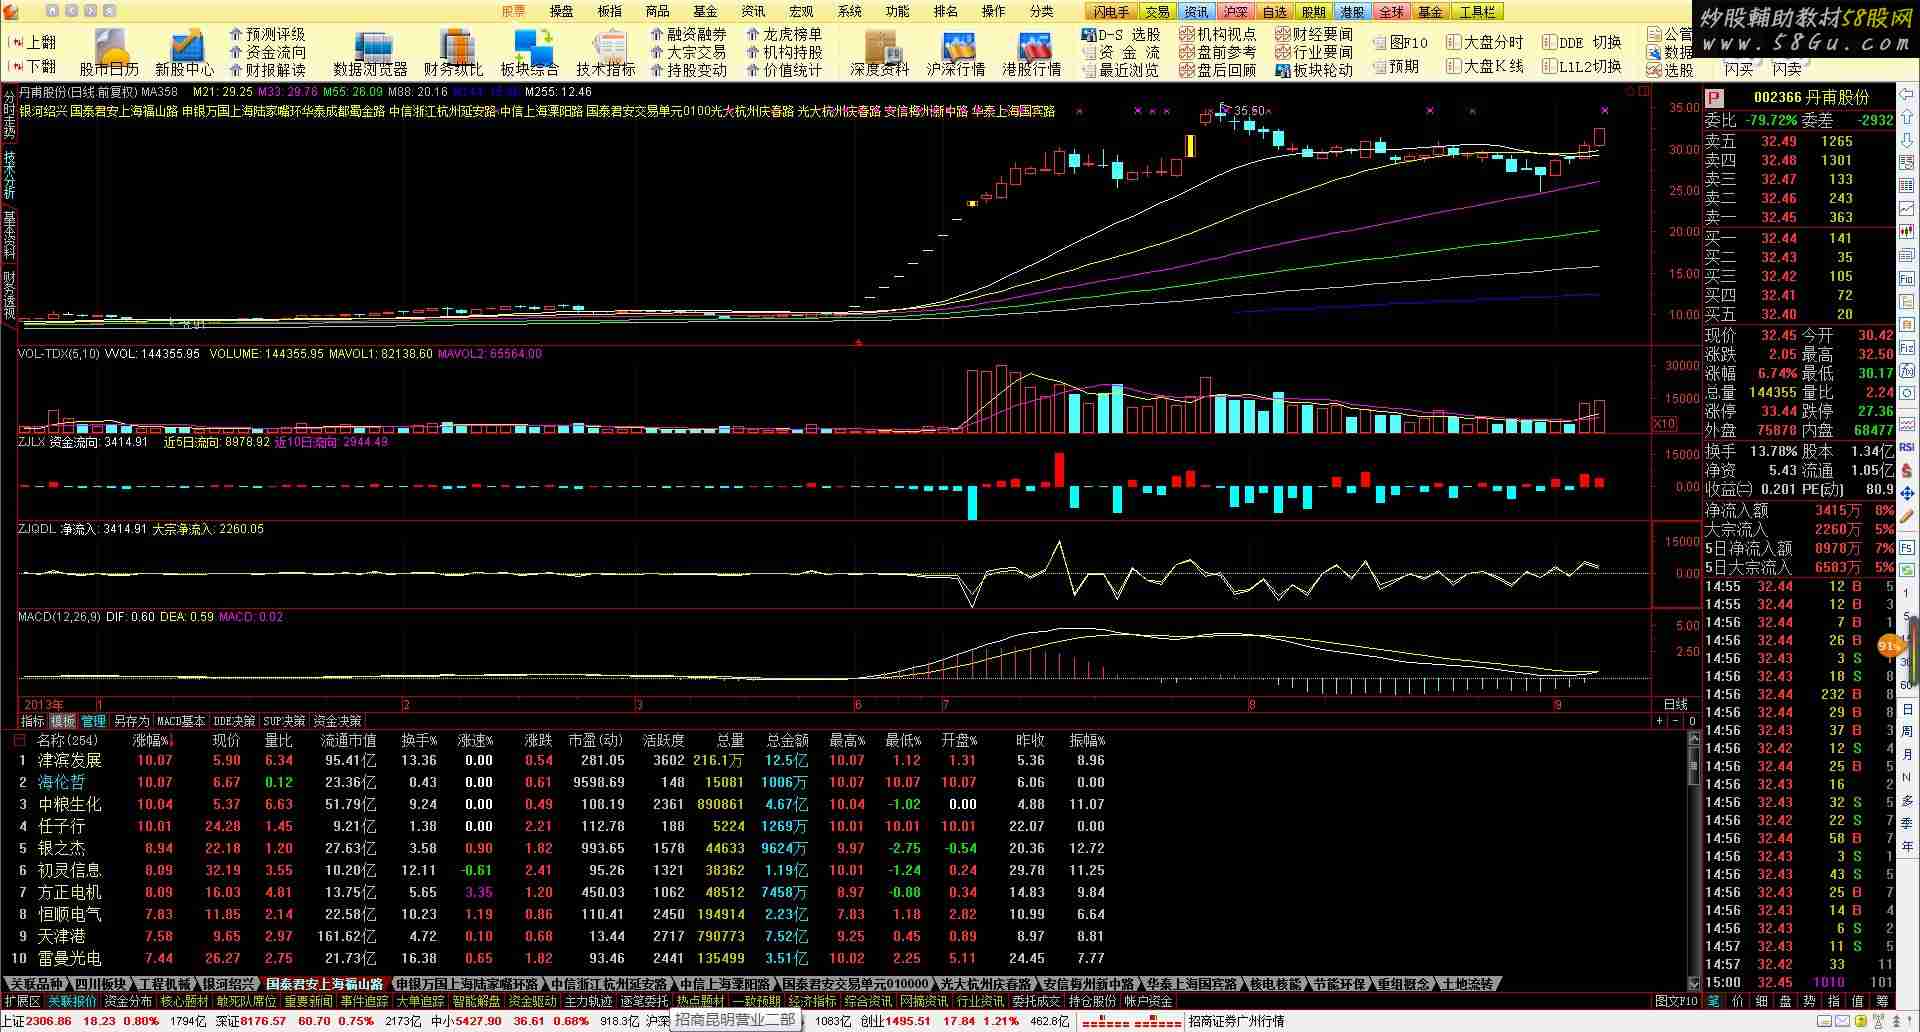The height and width of the screenshot is (1032, 1920).
Task: Open 融资融券 margin trading
Action: pyautogui.click(x=688, y=34)
